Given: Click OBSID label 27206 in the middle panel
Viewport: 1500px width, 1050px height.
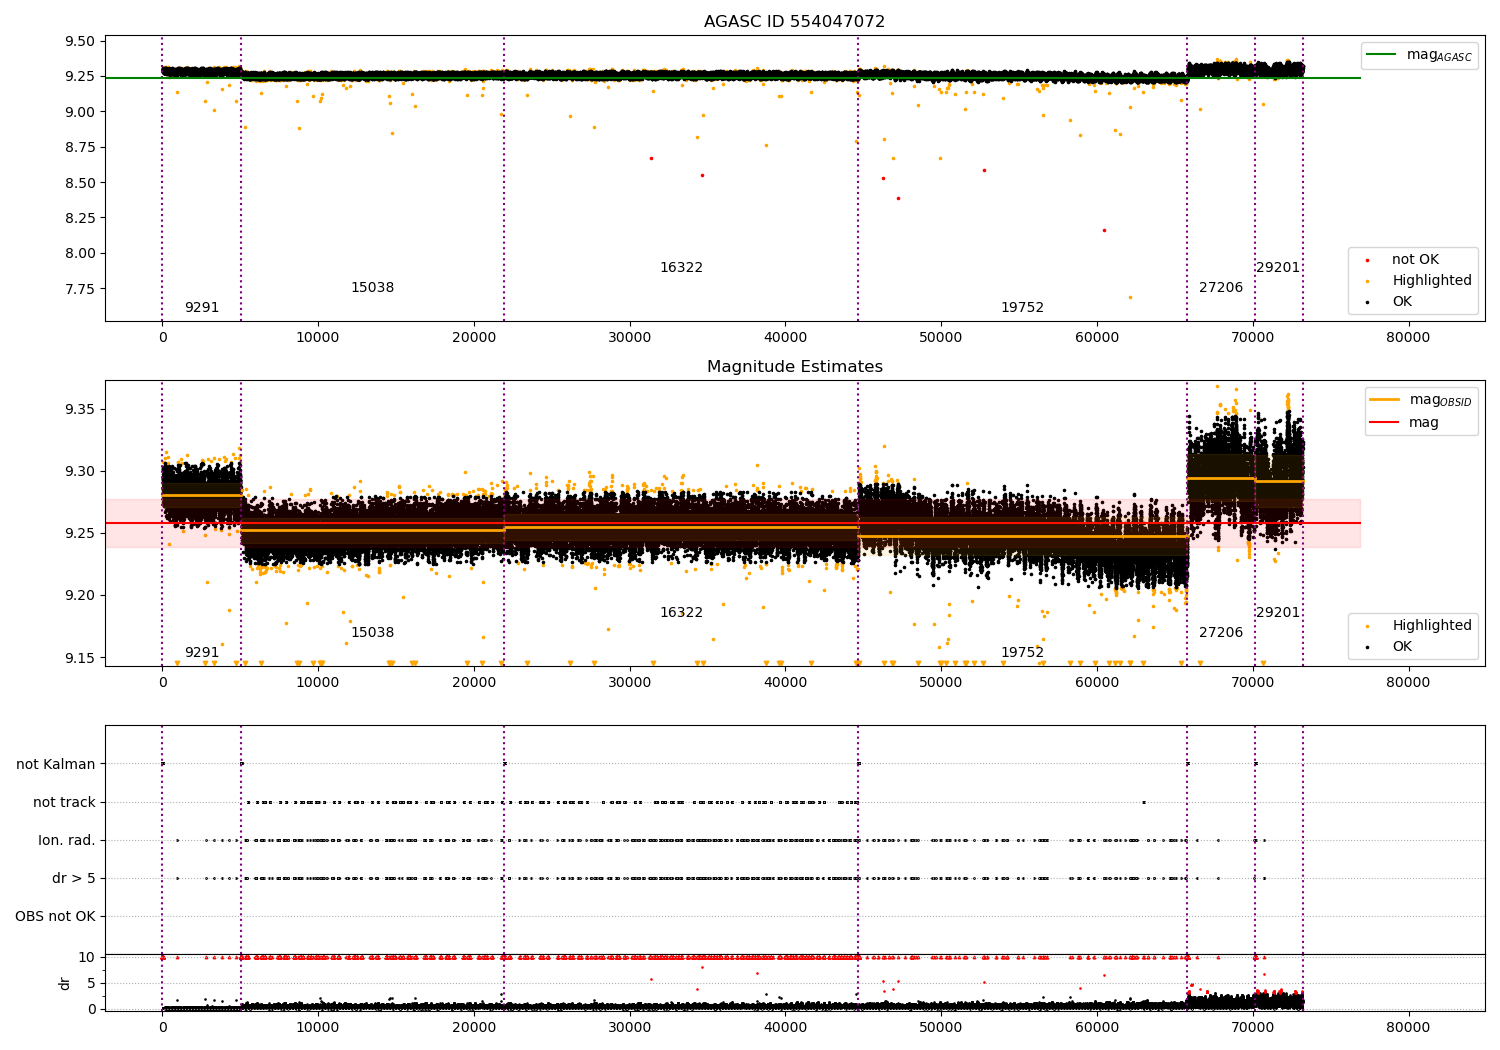Looking at the screenshot, I should point(1221,632).
